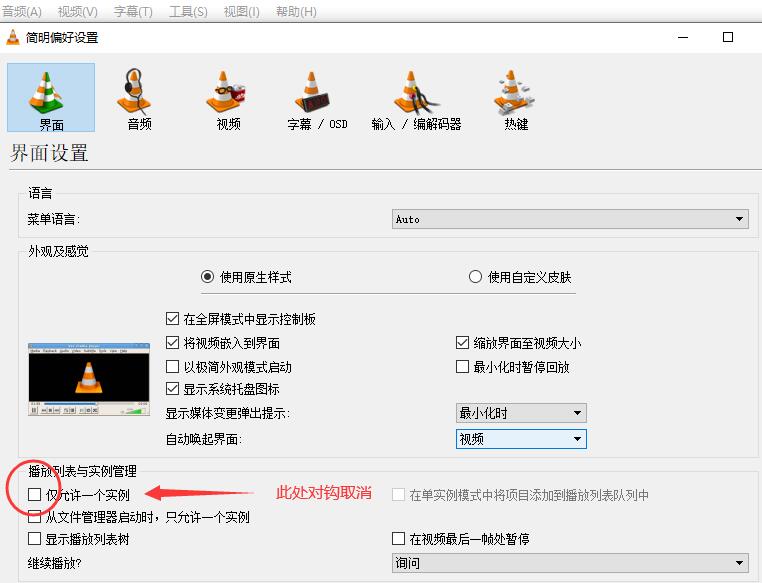Open the 显示媒体变更弹出提示 最小化时 dropdown
Screen dimensions: 762x583
(x=521, y=413)
